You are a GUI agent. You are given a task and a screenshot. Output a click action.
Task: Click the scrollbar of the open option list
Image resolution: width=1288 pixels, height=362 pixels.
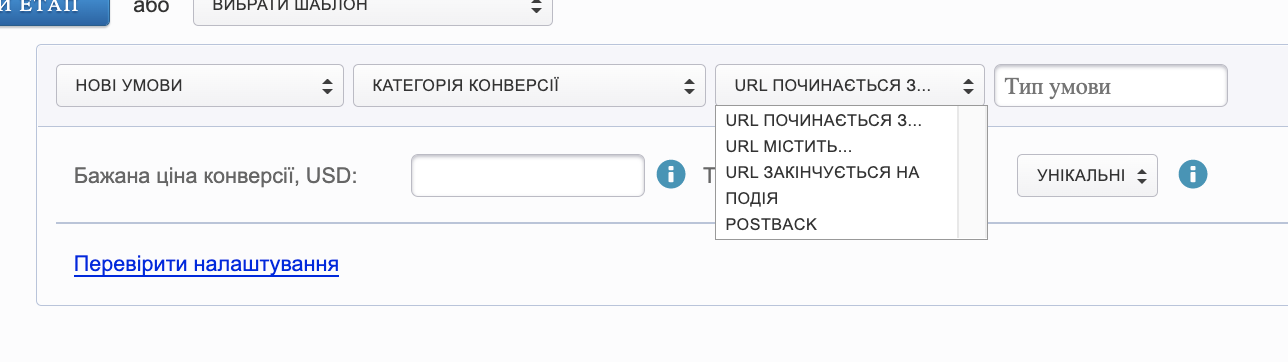tap(972, 172)
